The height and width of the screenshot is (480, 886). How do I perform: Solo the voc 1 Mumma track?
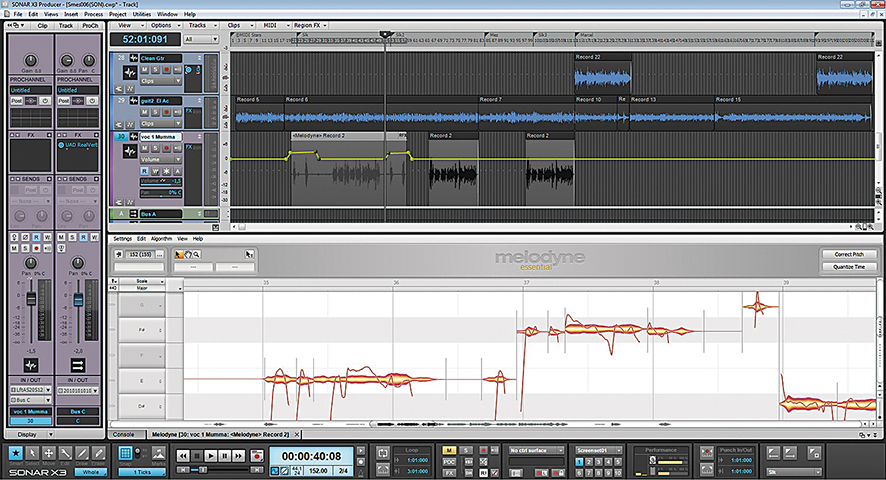tap(155, 148)
